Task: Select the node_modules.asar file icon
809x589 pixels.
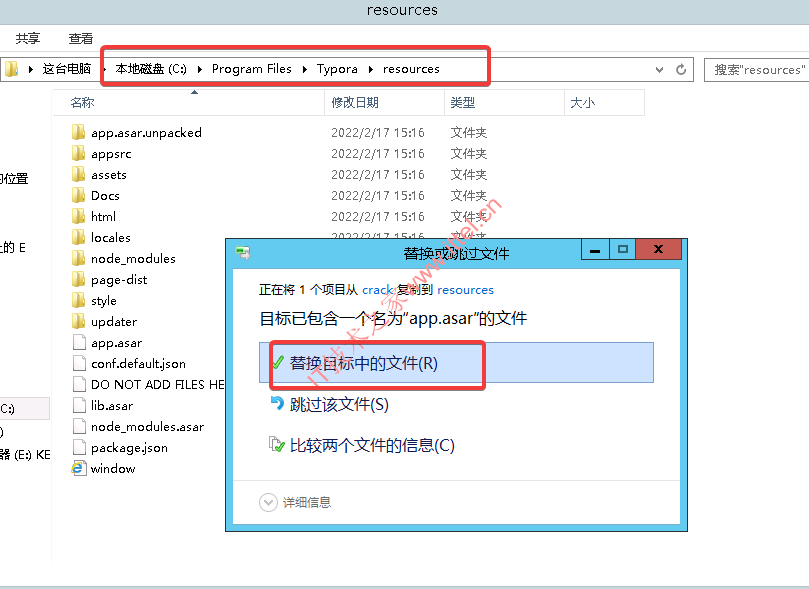Action: [79, 427]
